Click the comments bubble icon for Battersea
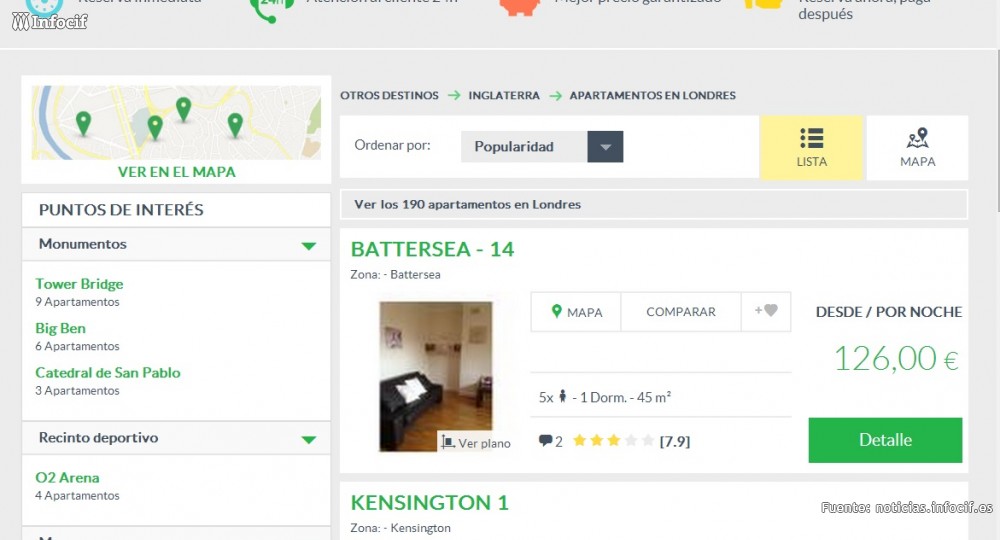Image resolution: width=1000 pixels, height=540 pixels. pos(545,441)
